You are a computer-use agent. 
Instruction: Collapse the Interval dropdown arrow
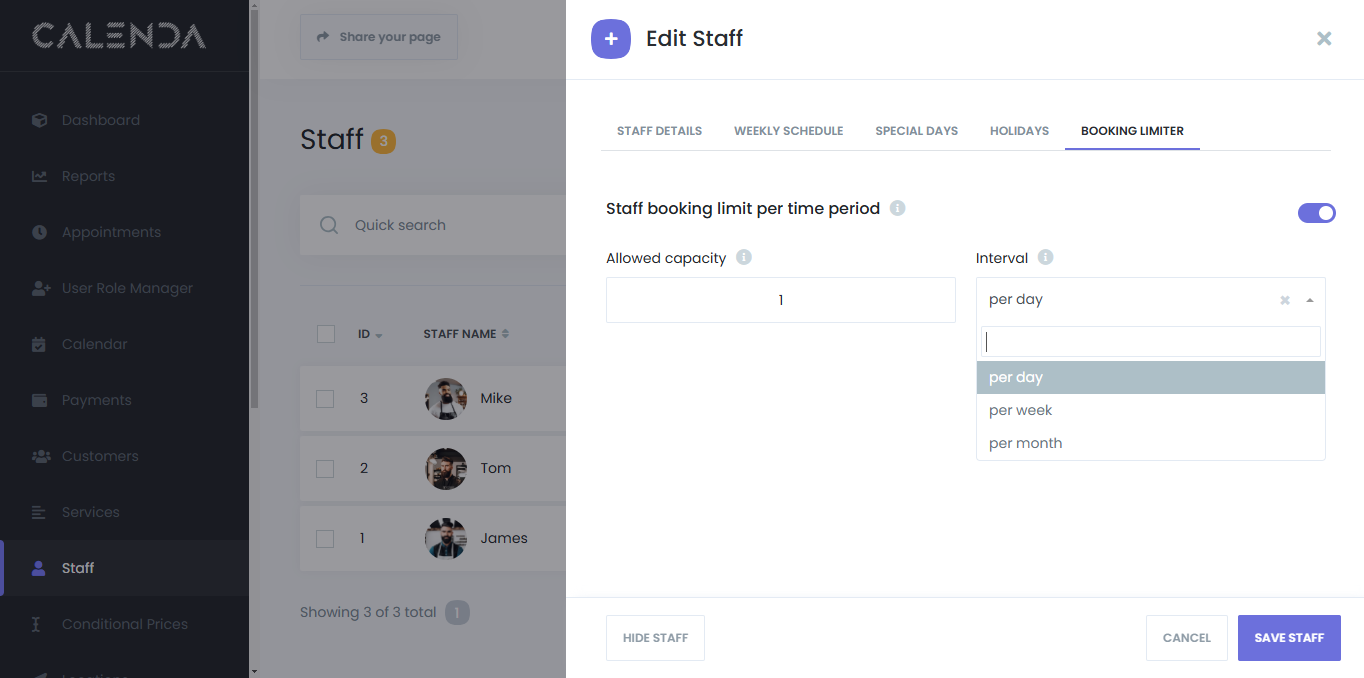[1310, 300]
